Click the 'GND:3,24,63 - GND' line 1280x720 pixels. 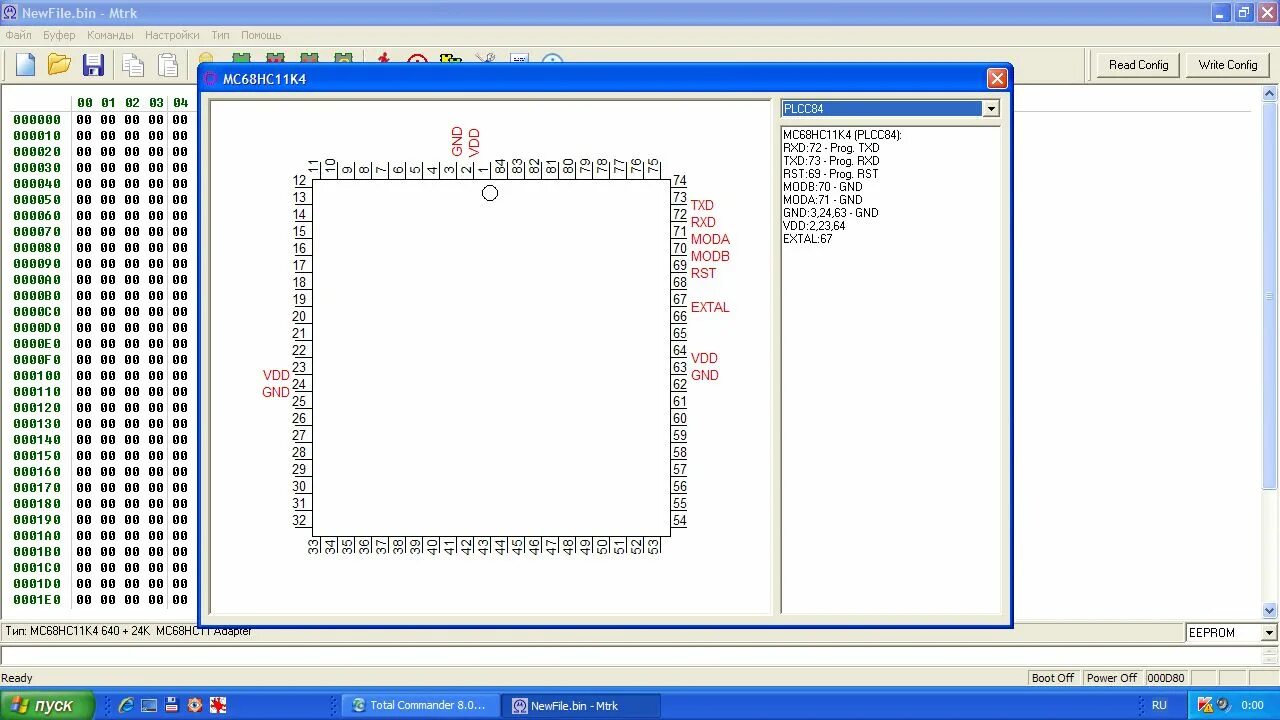coord(830,213)
